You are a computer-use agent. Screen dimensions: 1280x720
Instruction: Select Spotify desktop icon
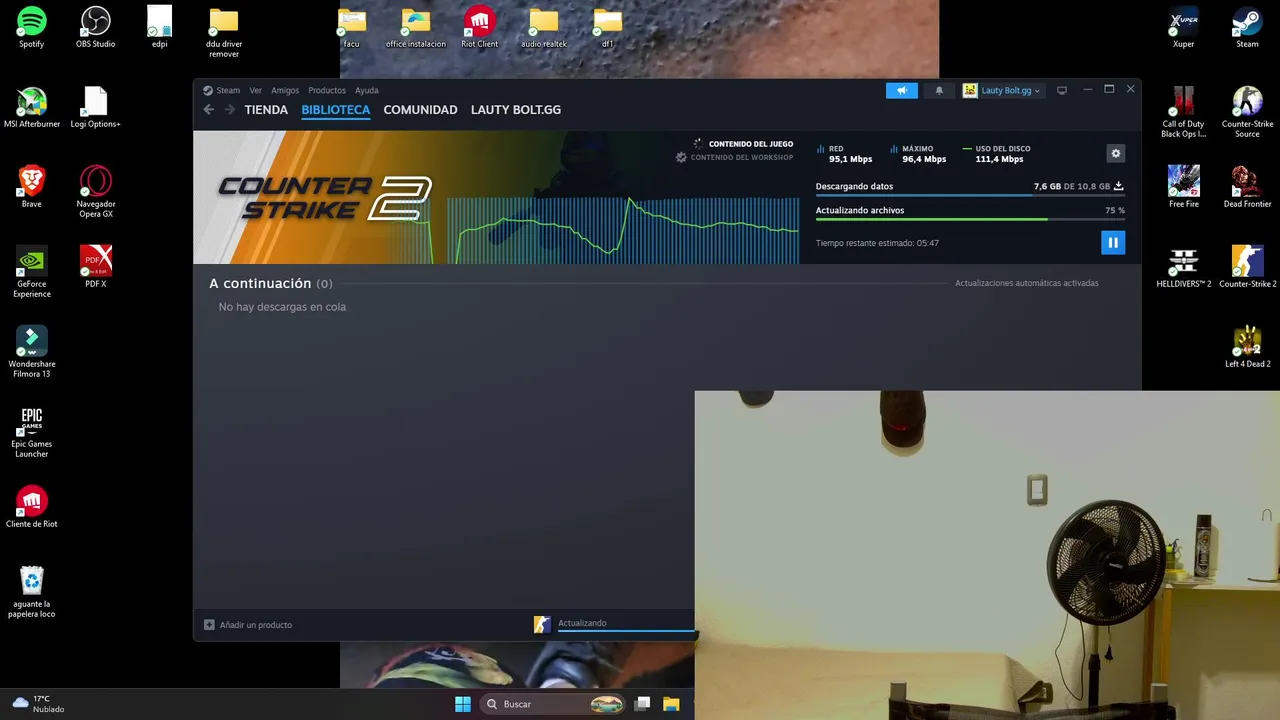coord(32,27)
